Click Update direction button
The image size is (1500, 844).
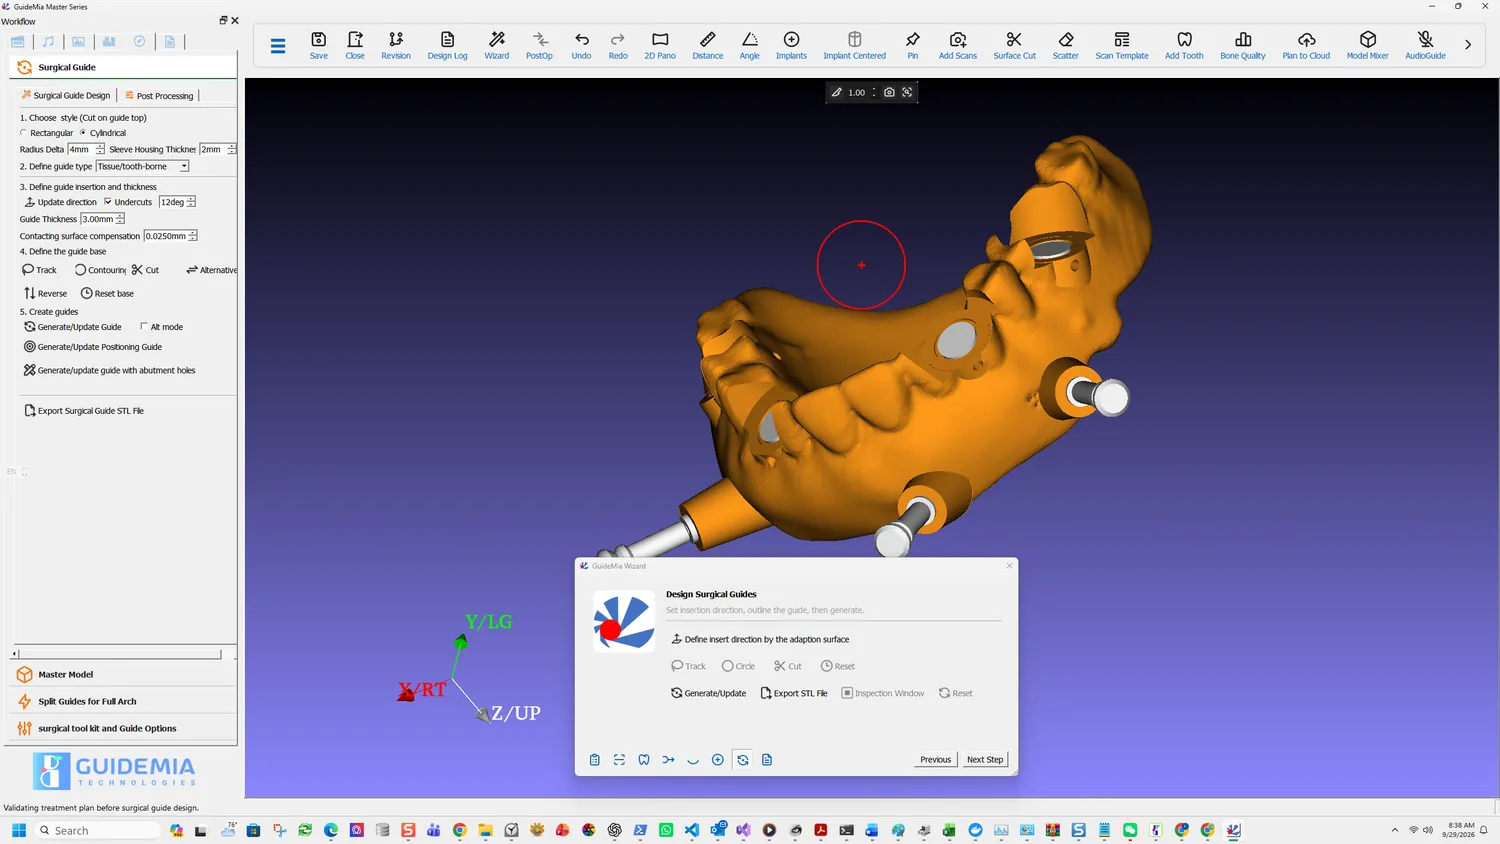pos(60,202)
